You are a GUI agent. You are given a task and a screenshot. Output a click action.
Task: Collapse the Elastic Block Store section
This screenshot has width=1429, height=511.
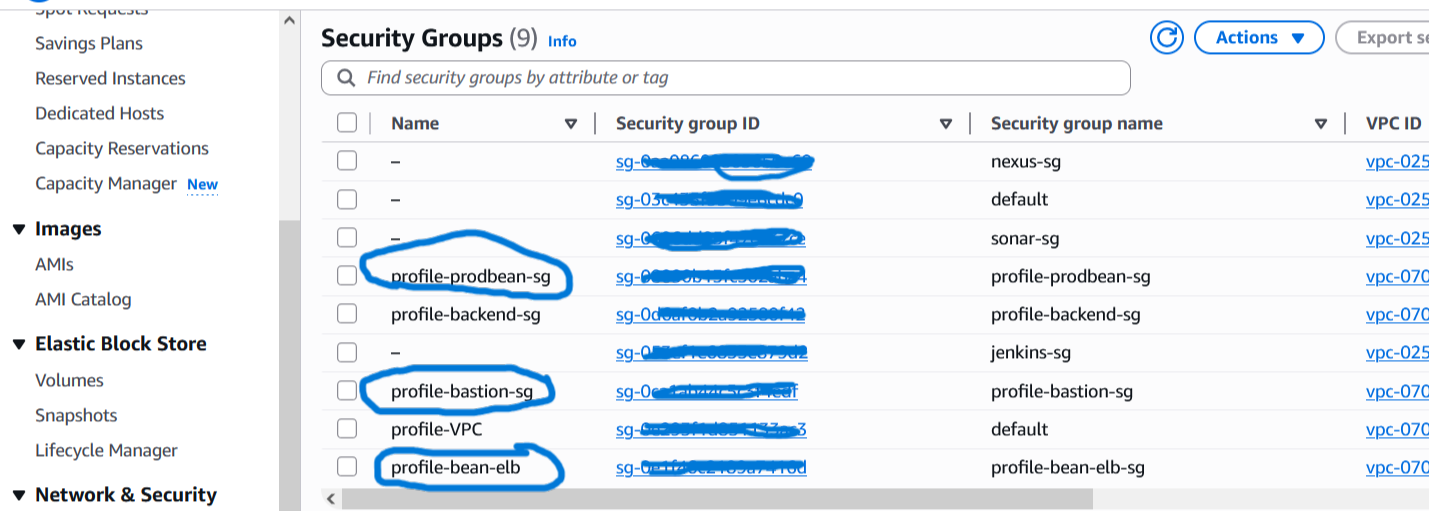pyautogui.click(x=18, y=345)
